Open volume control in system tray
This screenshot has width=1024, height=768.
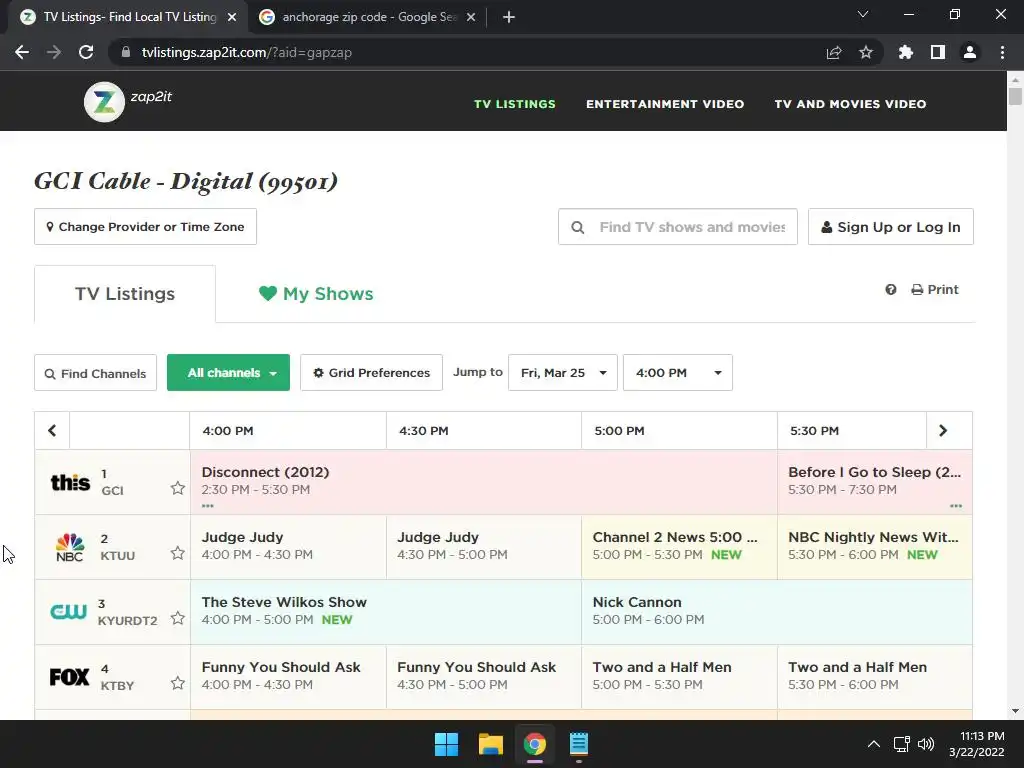point(925,744)
